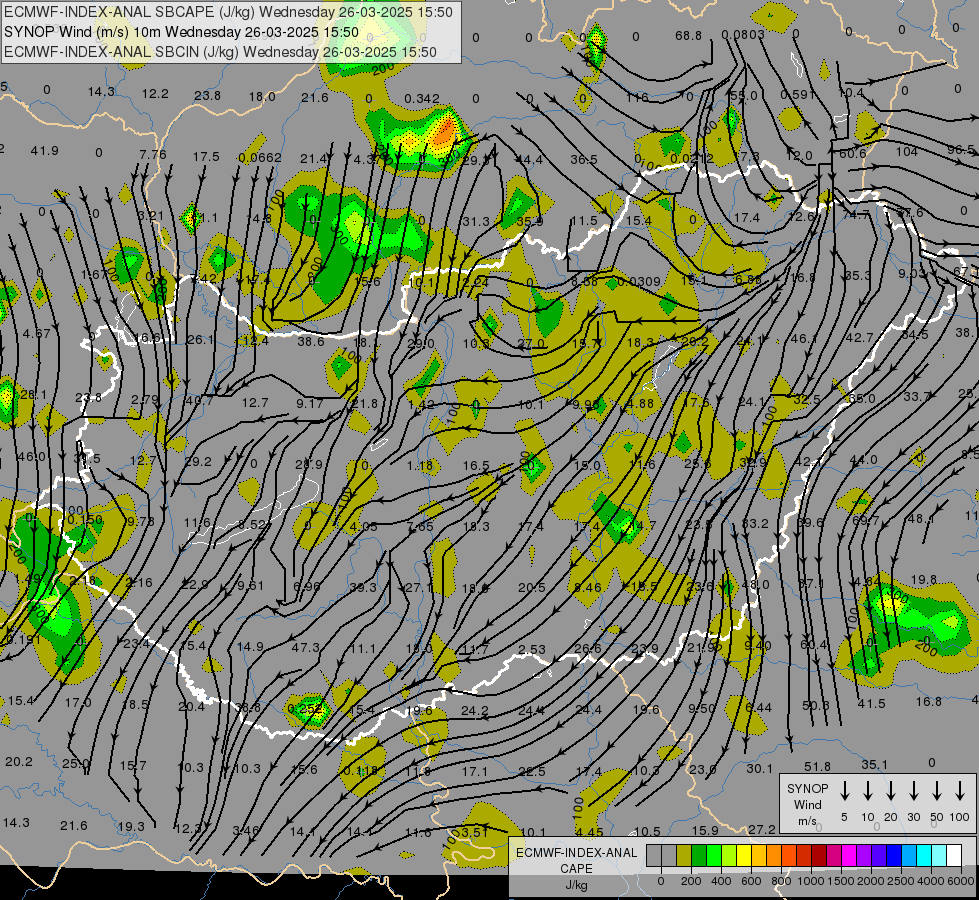Click the 20 m/s wind arrow in SYNOP legend

point(891,791)
